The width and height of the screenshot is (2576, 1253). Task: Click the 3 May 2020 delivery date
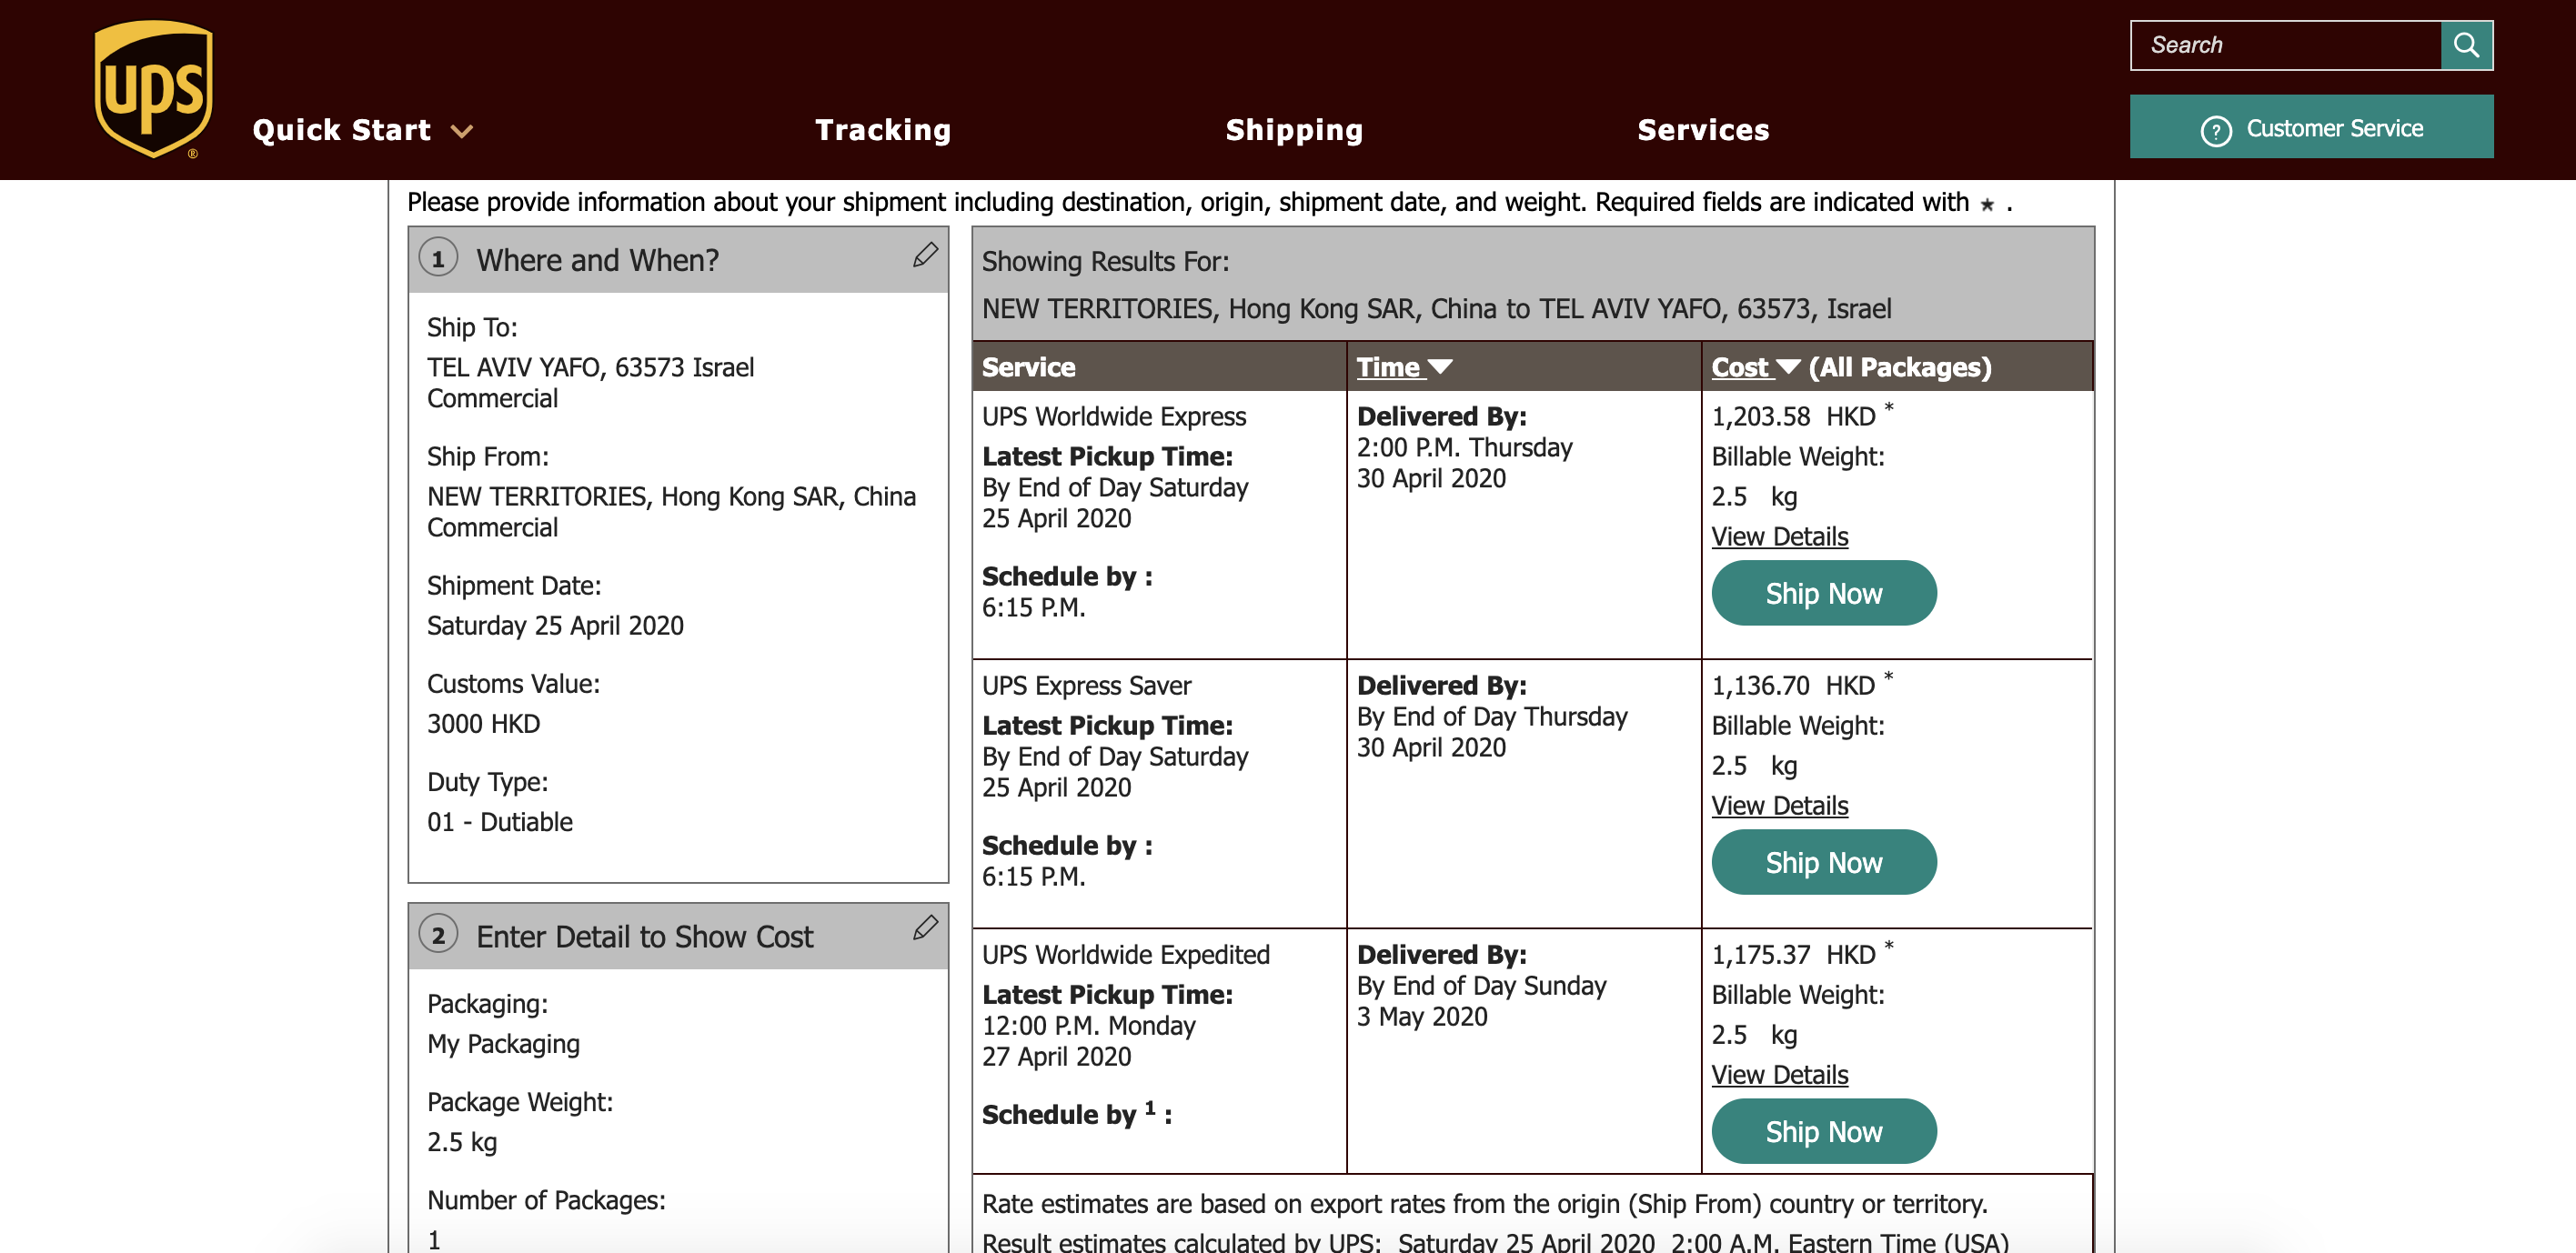pos(1421,1017)
